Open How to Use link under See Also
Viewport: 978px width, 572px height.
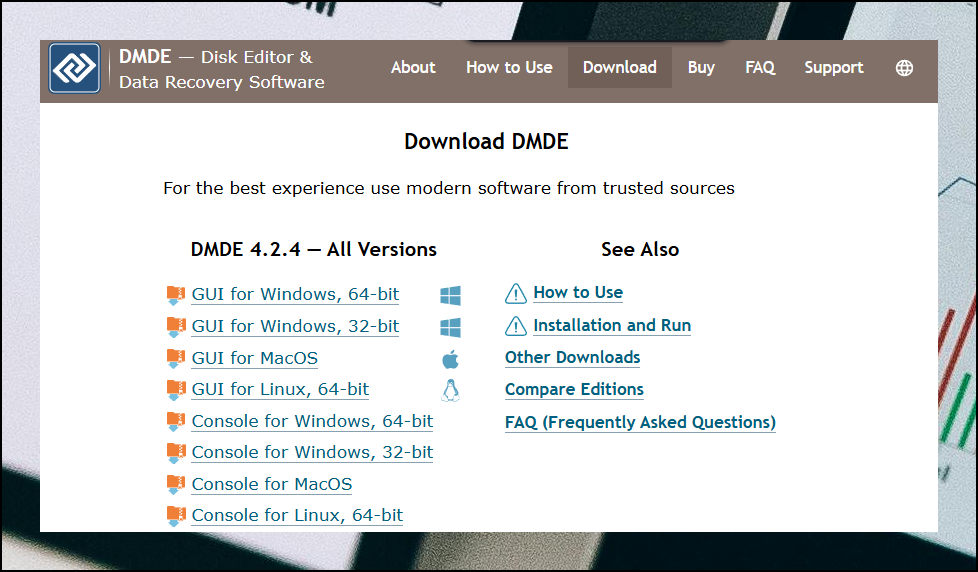point(578,293)
